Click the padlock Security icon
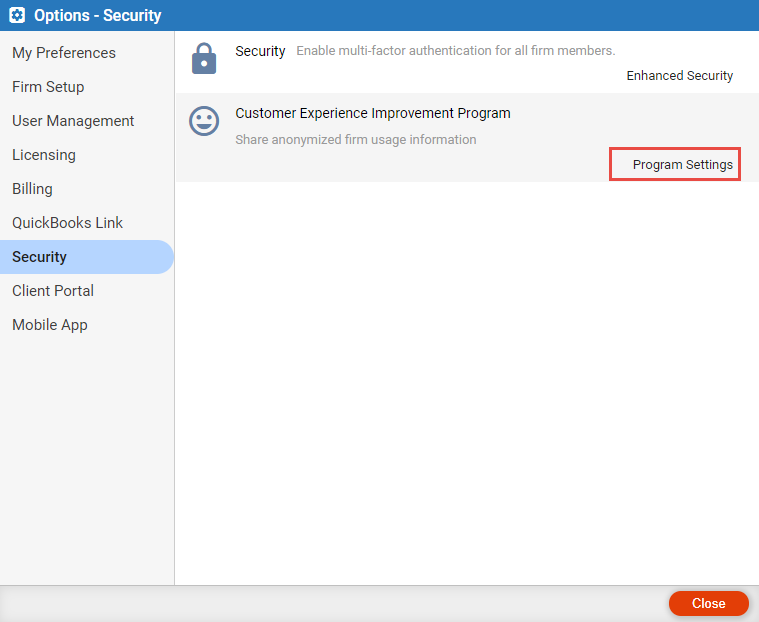 click(x=204, y=59)
